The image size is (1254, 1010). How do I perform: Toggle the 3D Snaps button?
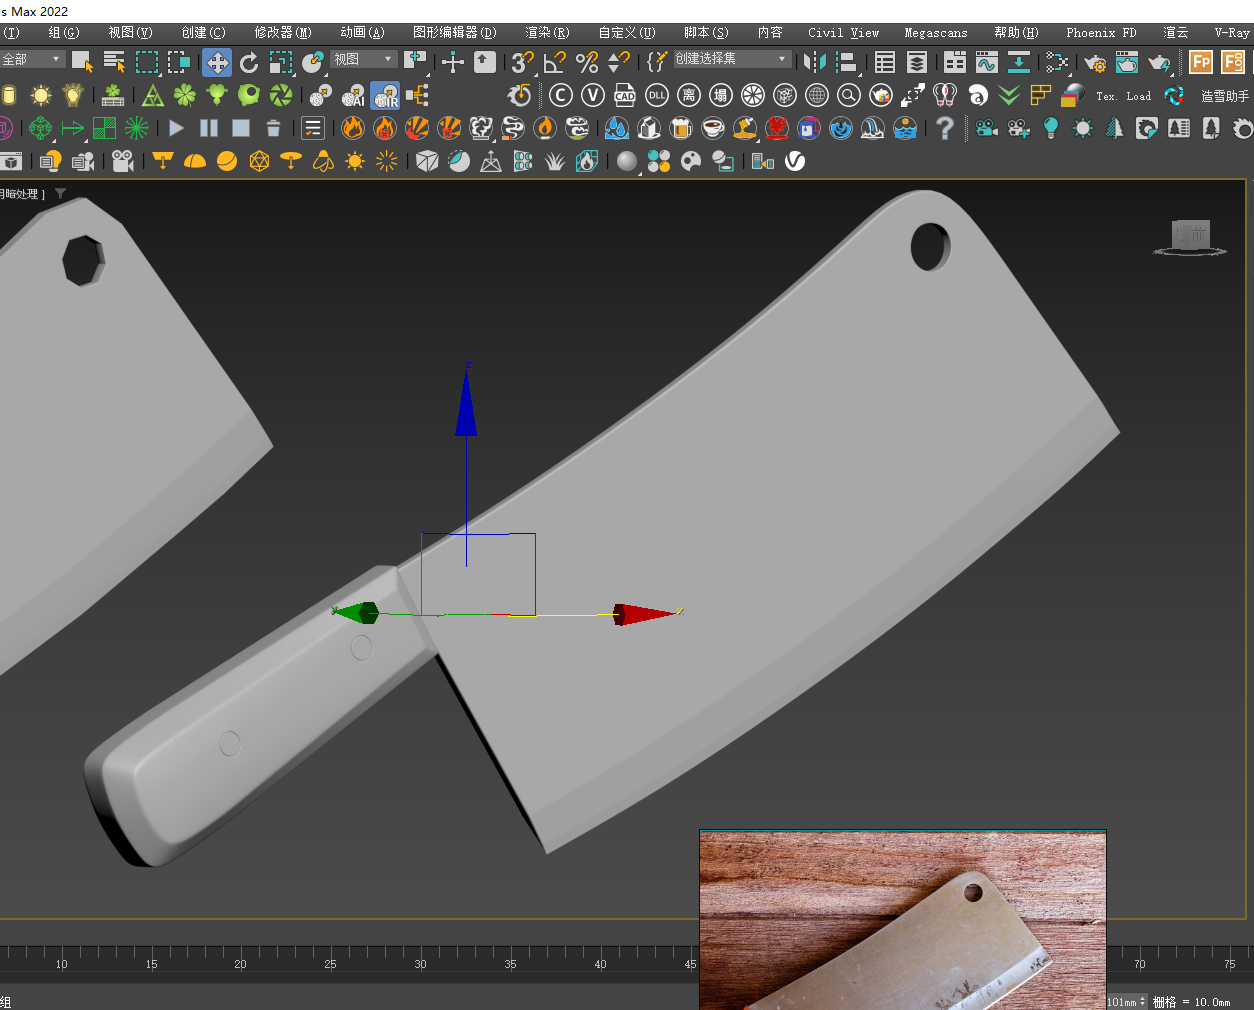(522, 63)
